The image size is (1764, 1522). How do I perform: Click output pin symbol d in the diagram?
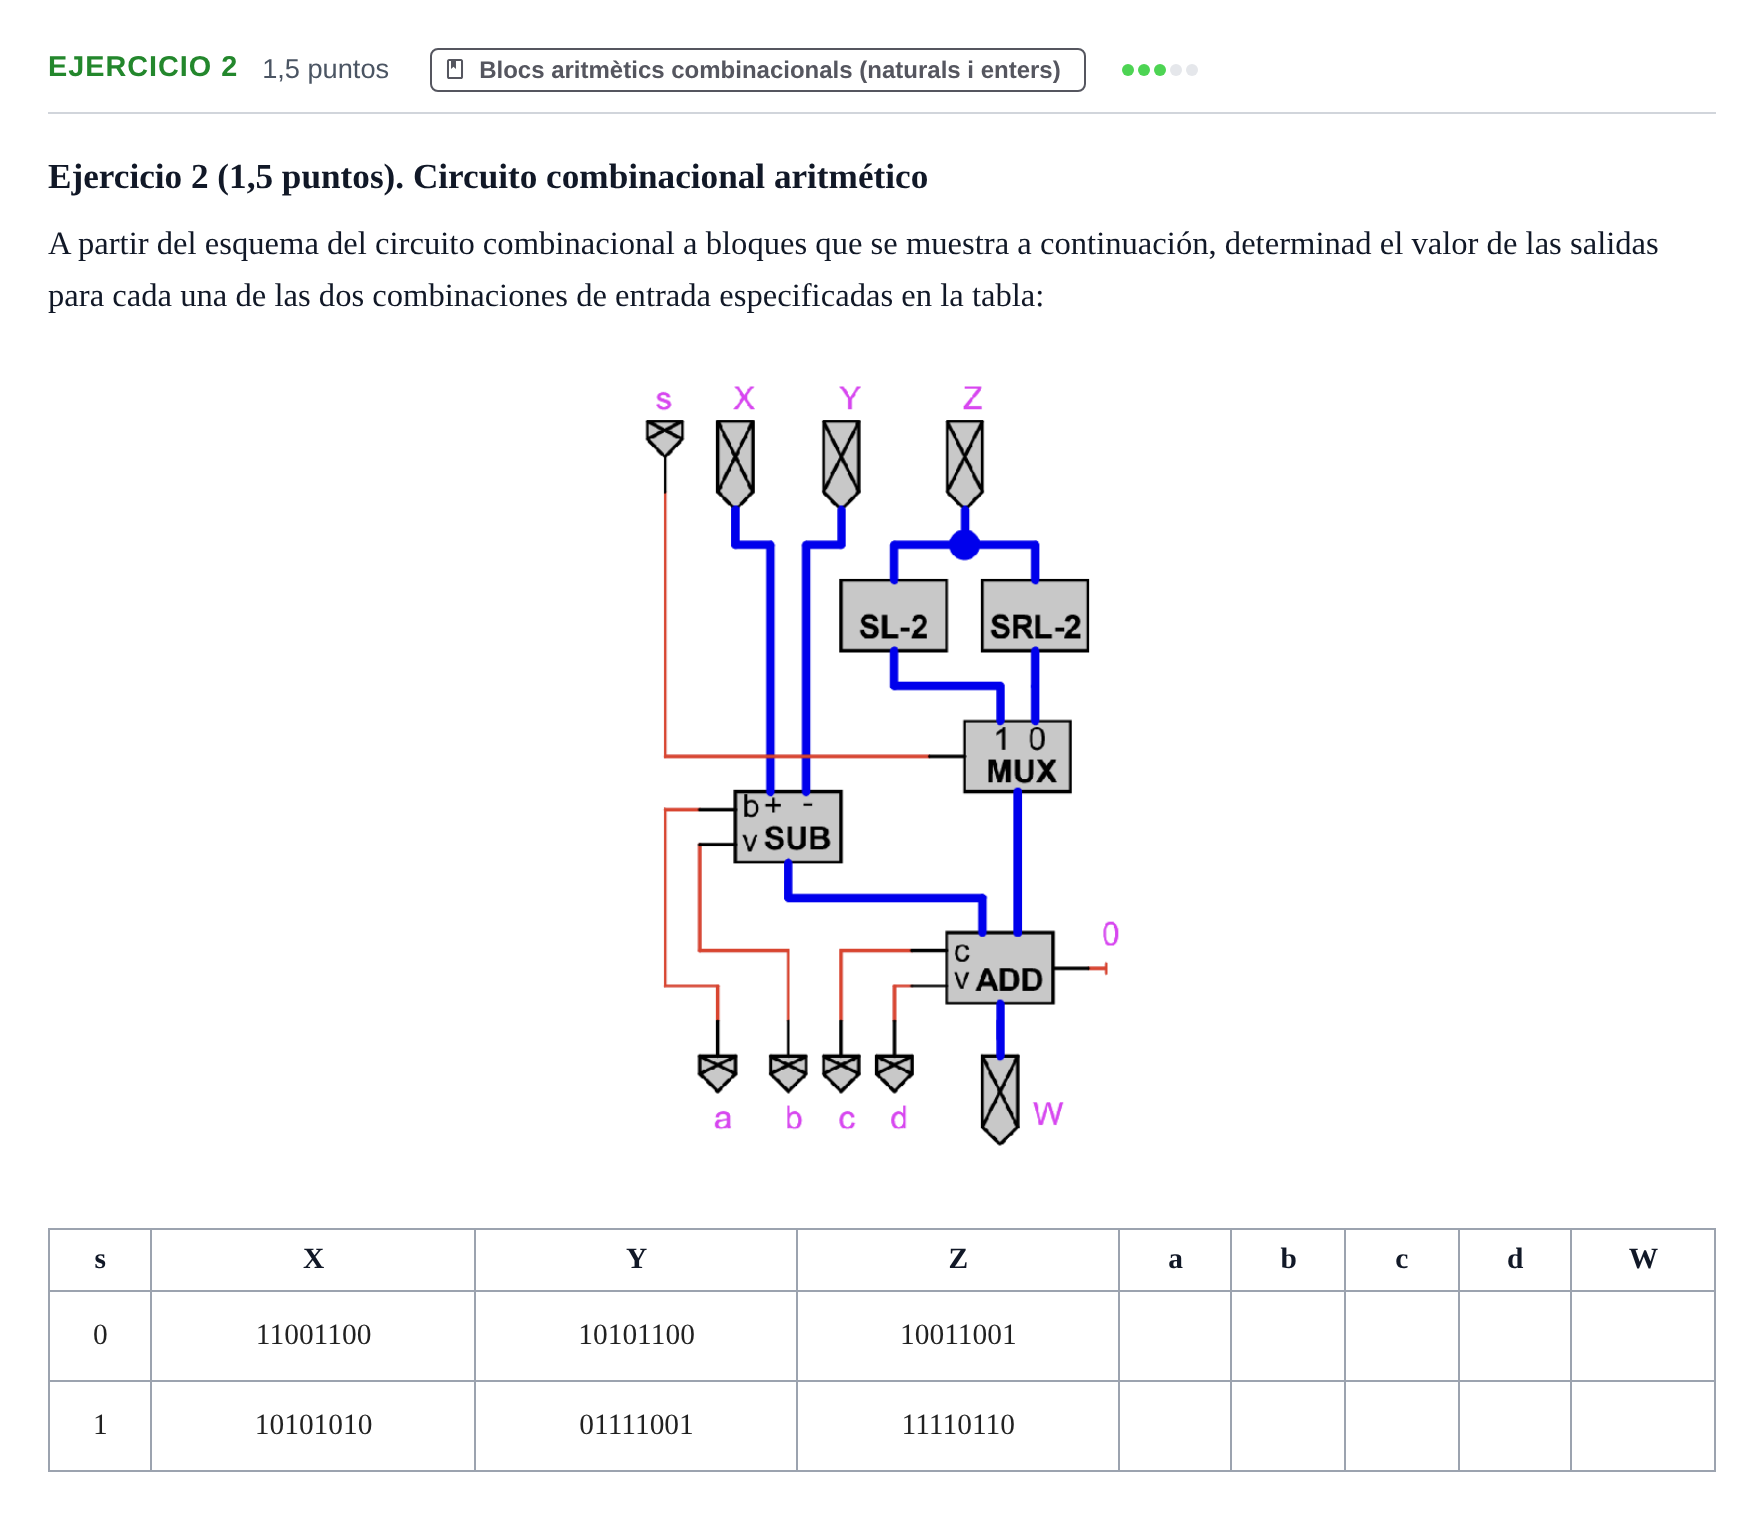coord(894,1073)
